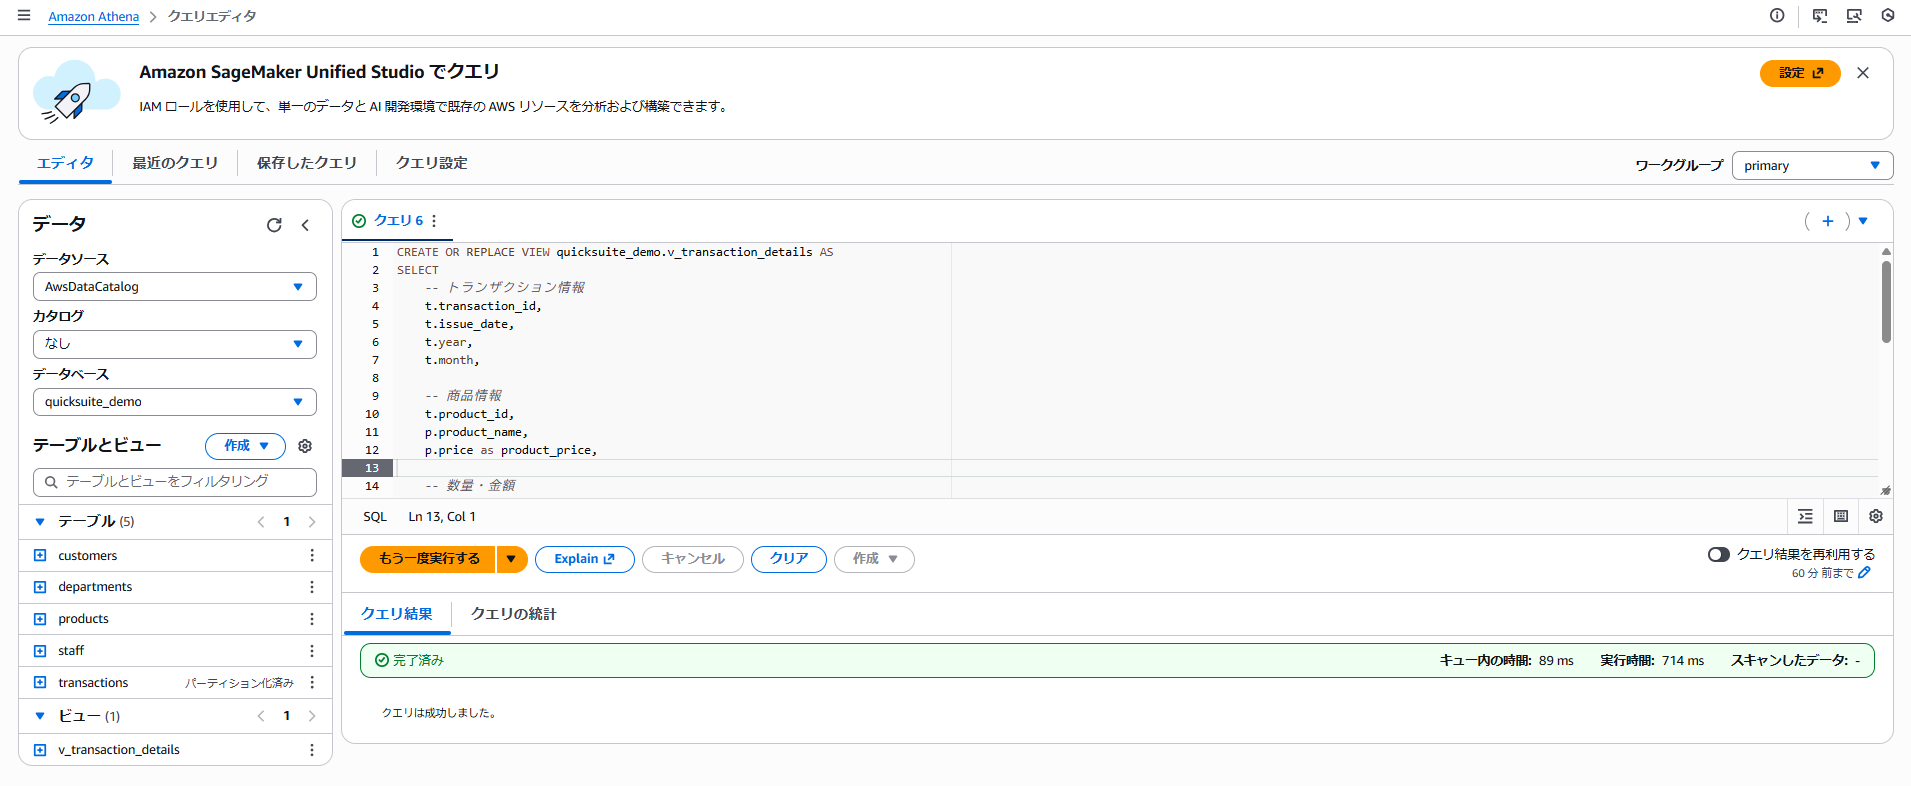Edit the query result reuse time

[x=1864, y=573]
